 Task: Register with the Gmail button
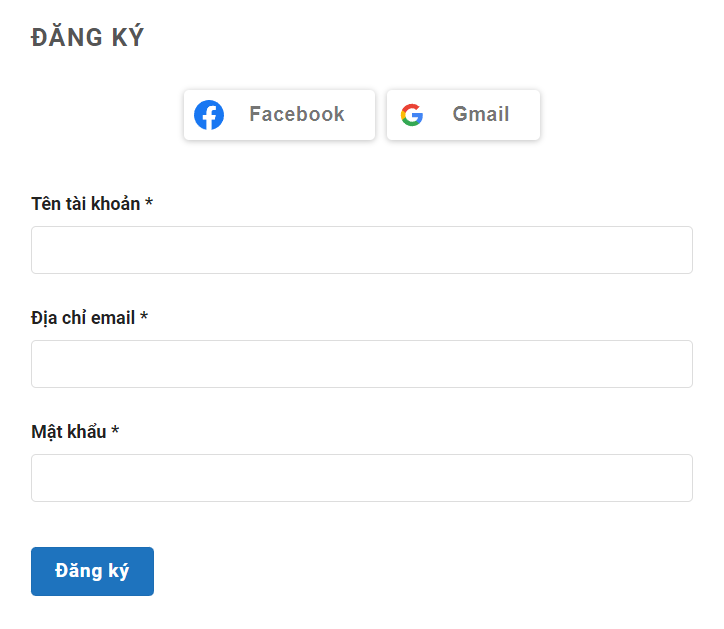point(463,115)
